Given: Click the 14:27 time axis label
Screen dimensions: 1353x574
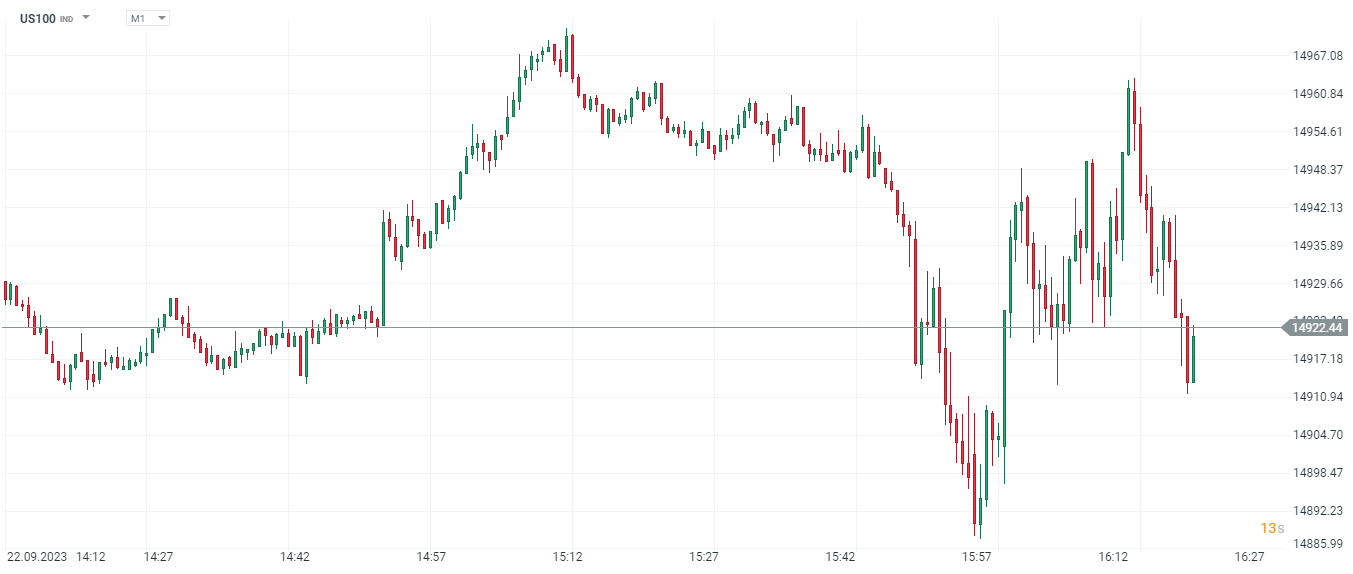Looking at the screenshot, I should [x=159, y=556].
